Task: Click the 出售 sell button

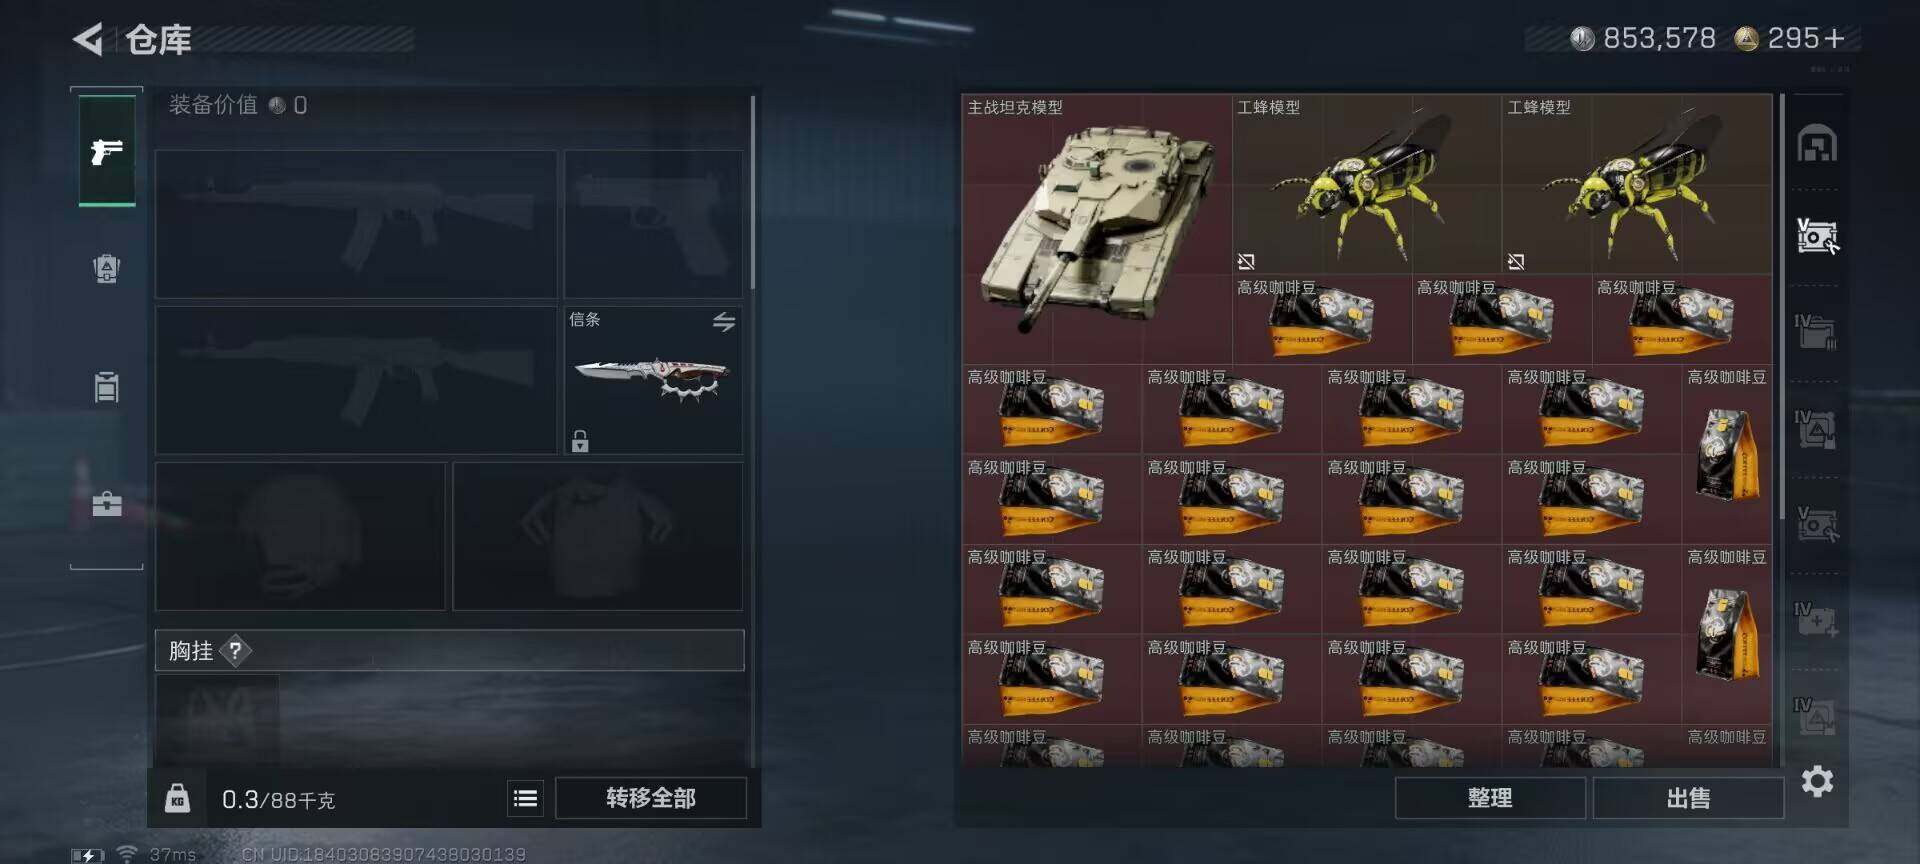Action: (1688, 798)
